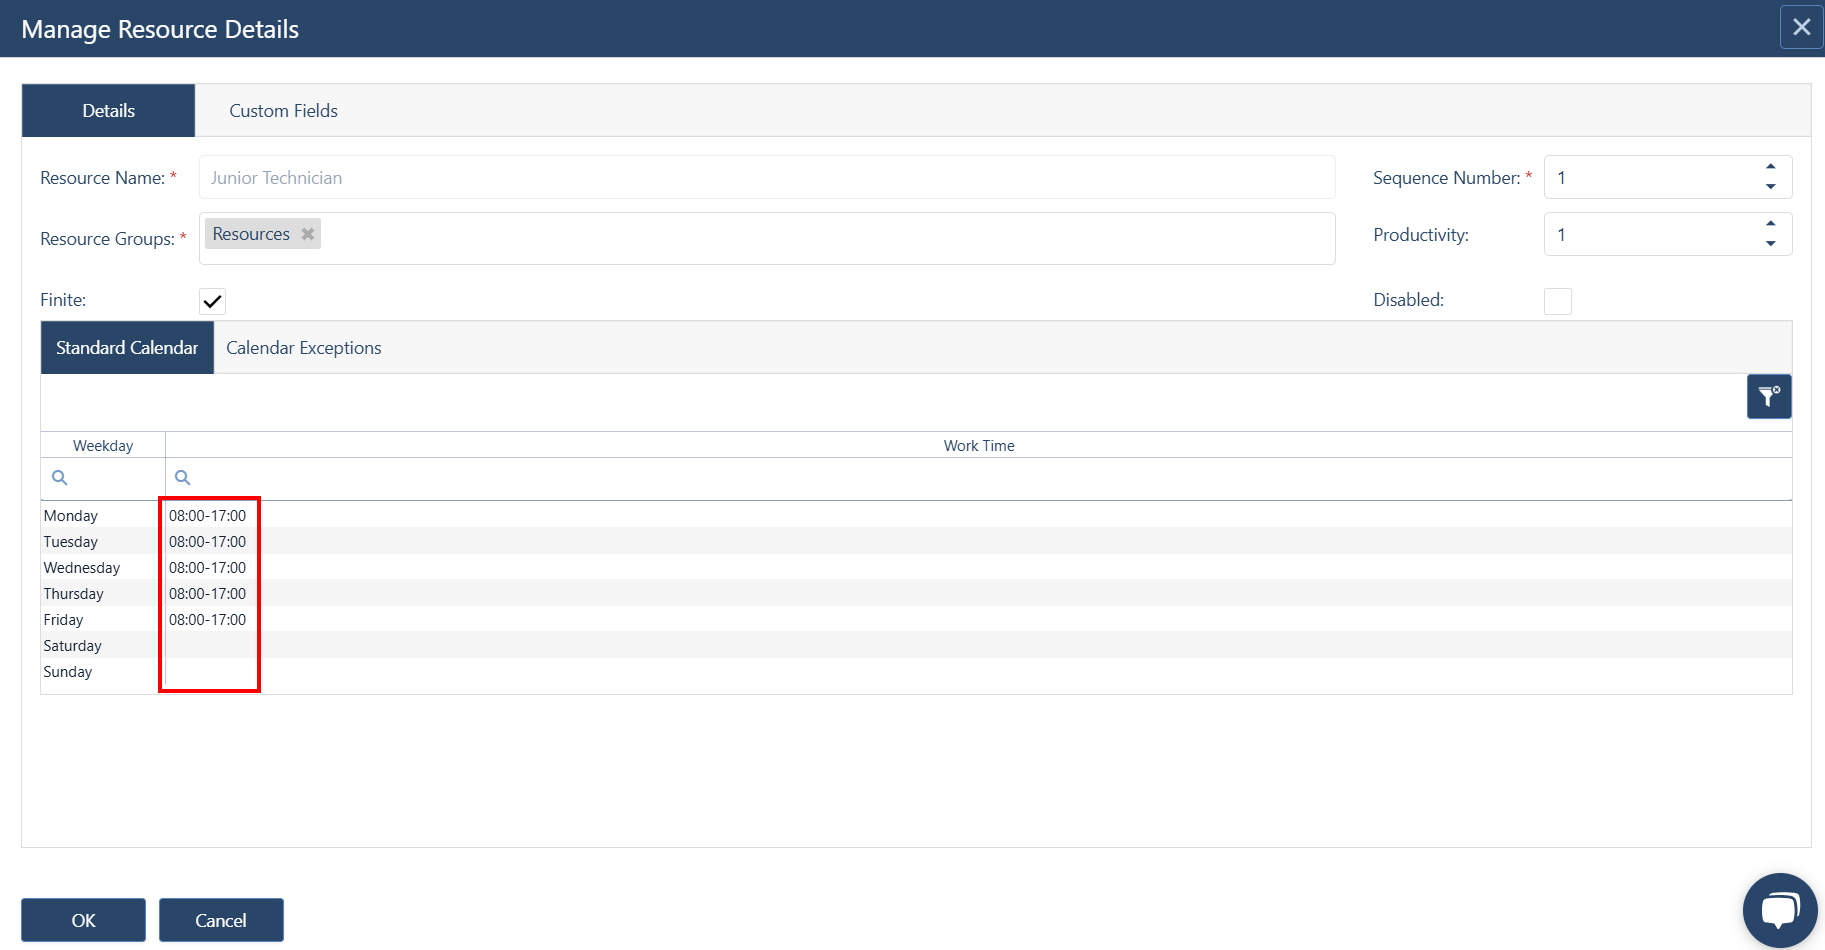Sort by the Work Time column header
Image resolution: width=1825 pixels, height=950 pixels.
click(x=979, y=446)
